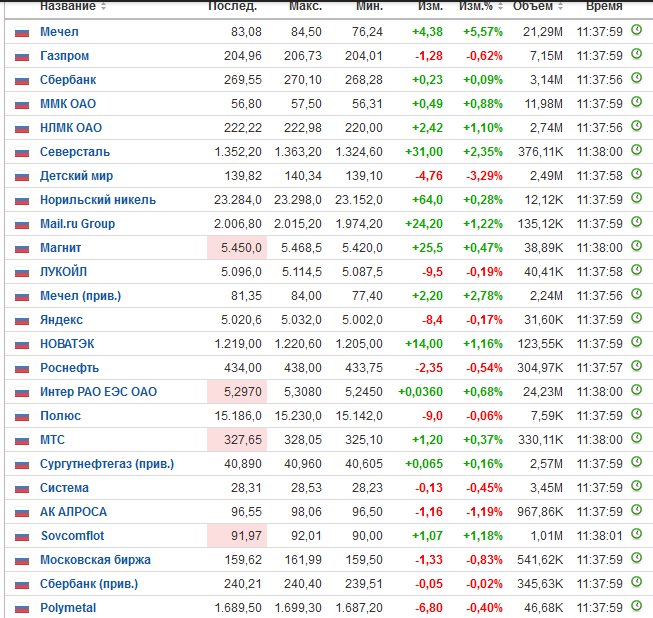Open the Детский мир stock page
The height and width of the screenshot is (618, 653).
point(77,176)
